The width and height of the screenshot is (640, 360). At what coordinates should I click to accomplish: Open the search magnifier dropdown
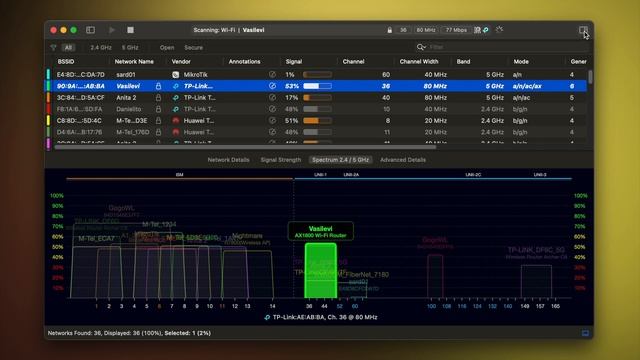click(x=421, y=47)
